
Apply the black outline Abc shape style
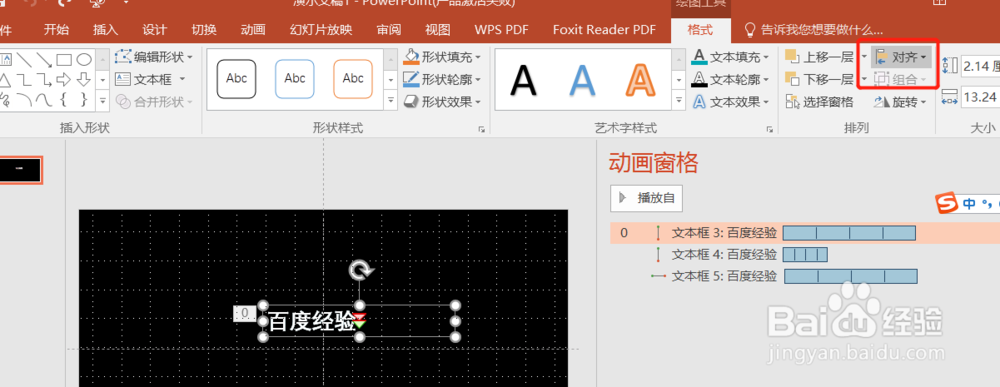pos(237,78)
